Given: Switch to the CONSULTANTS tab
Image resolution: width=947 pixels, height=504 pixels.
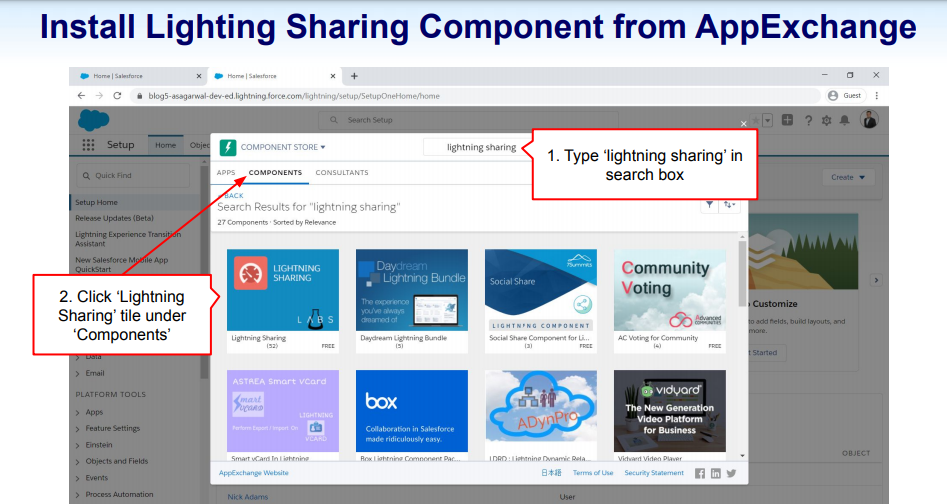Looking at the screenshot, I should coord(342,173).
